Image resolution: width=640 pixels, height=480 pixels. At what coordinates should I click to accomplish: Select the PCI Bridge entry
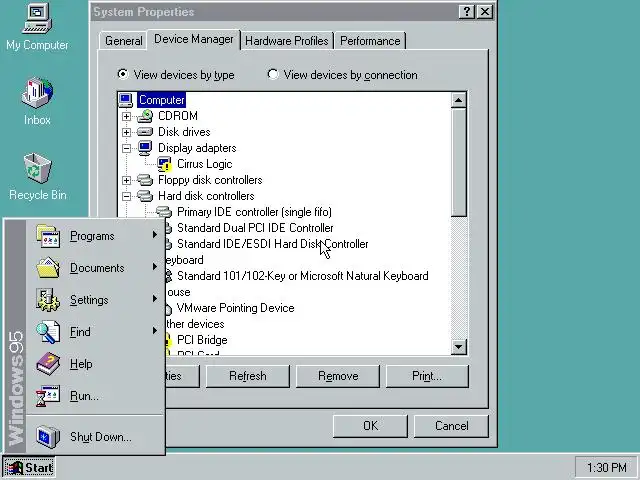(202, 340)
